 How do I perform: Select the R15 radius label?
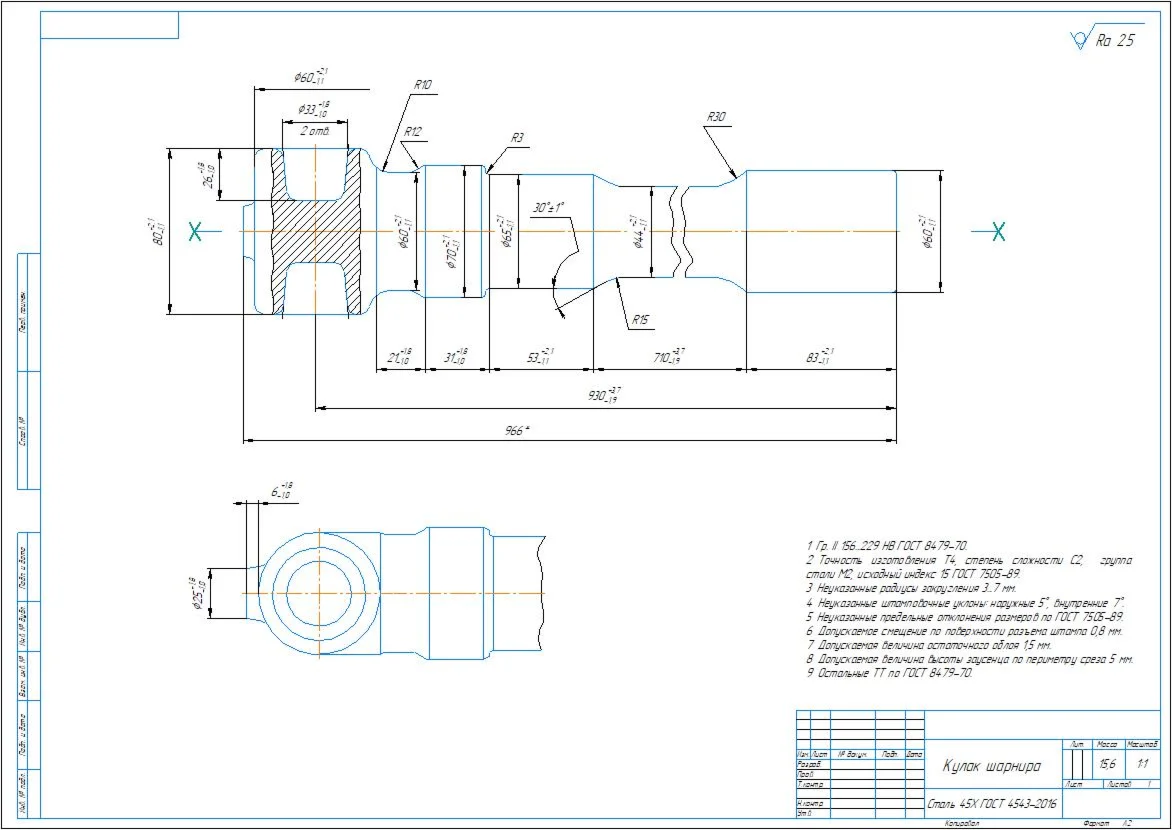(x=641, y=320)
